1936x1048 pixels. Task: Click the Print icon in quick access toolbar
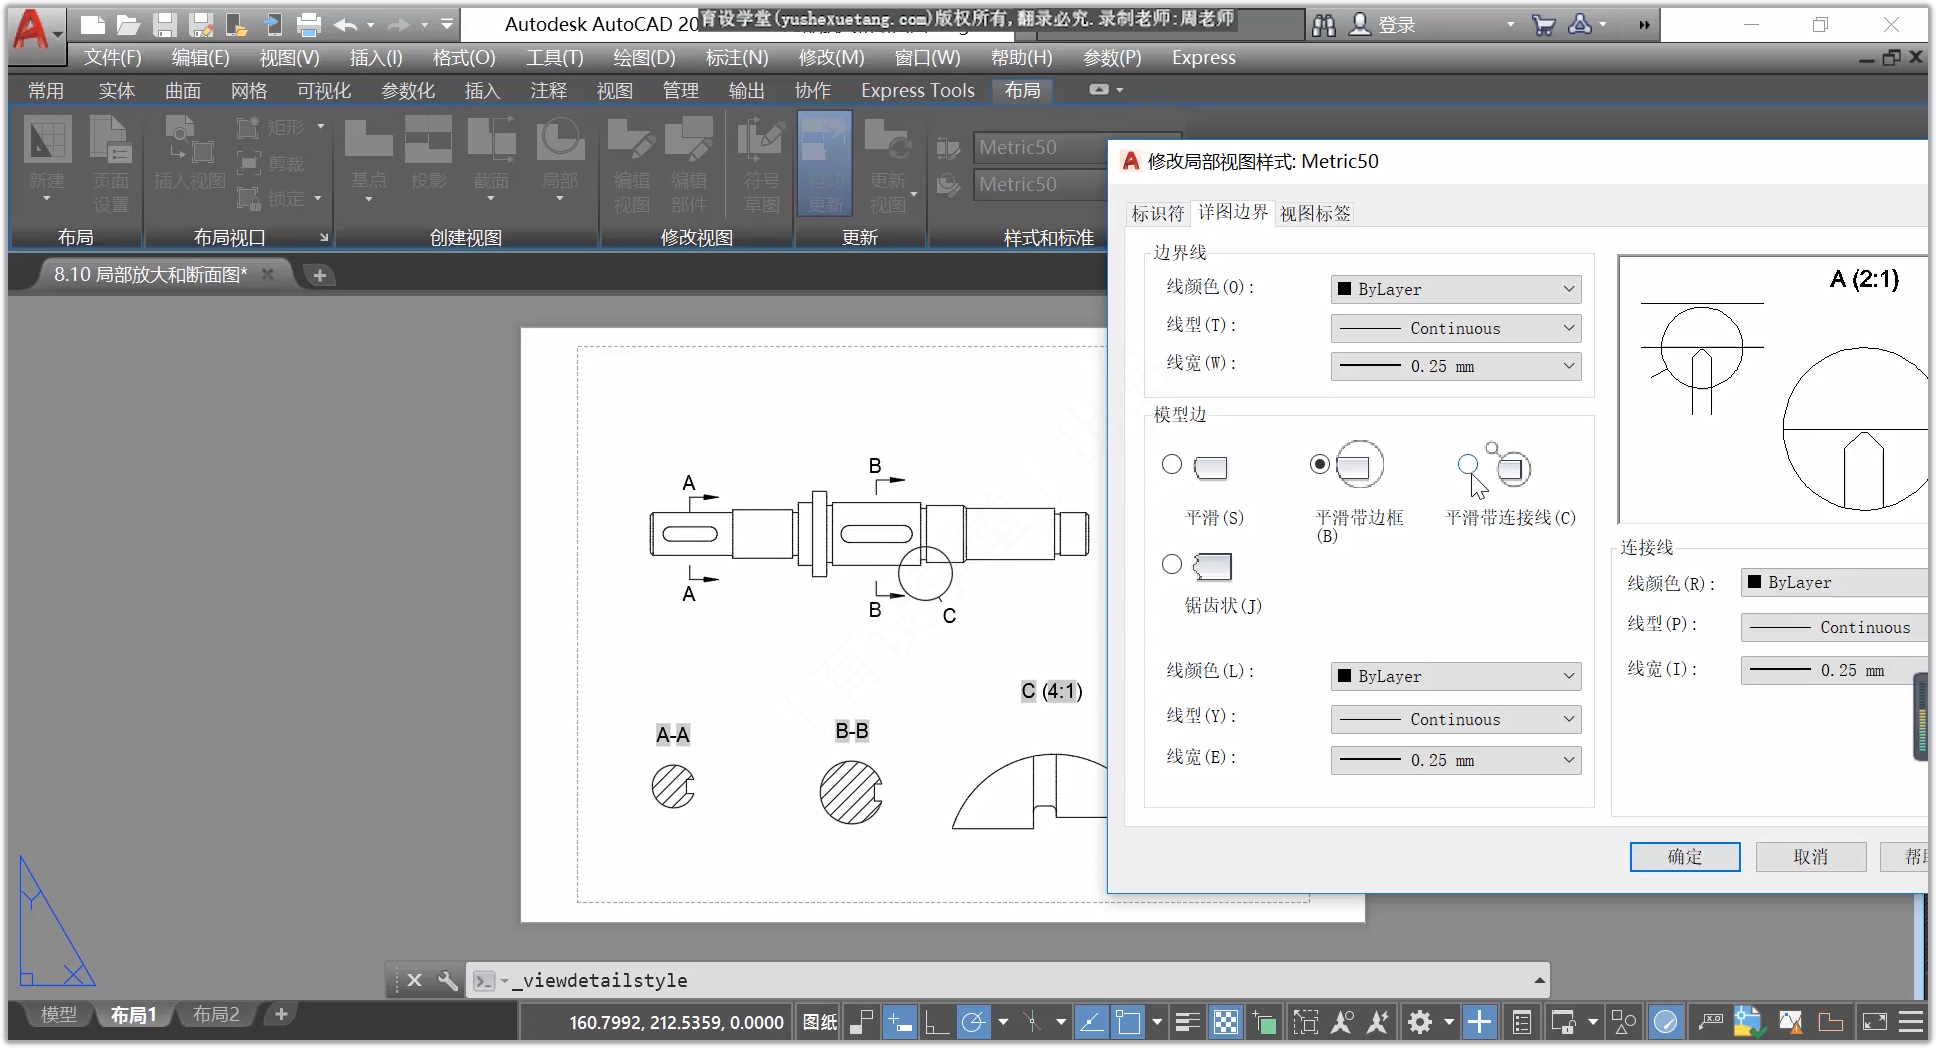309,24
